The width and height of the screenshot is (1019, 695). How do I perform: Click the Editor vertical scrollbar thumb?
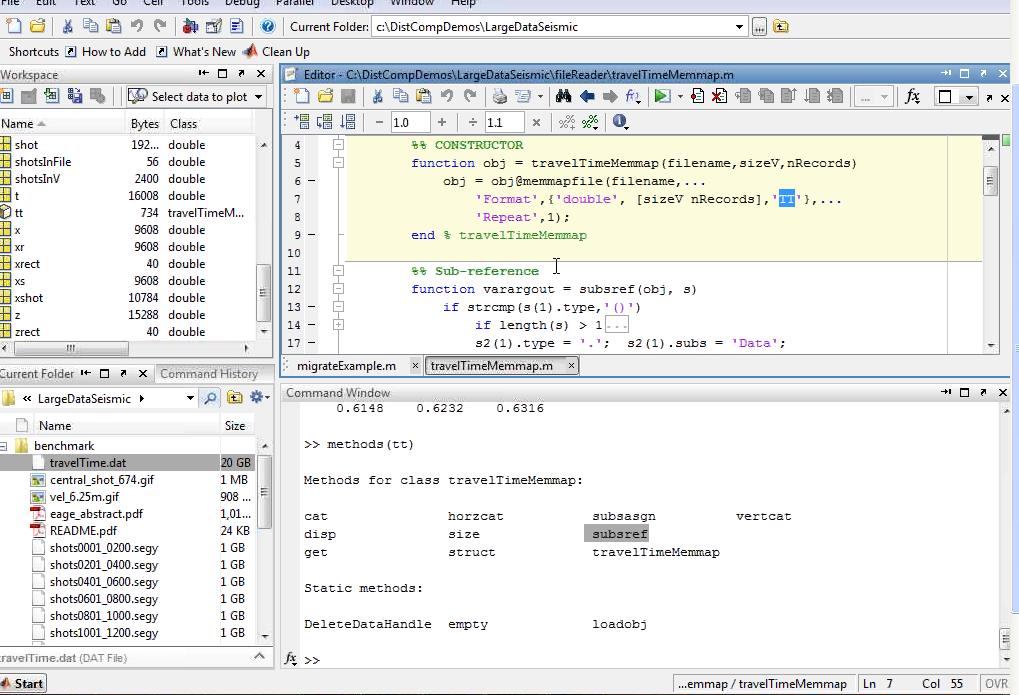tap(990, 181)
